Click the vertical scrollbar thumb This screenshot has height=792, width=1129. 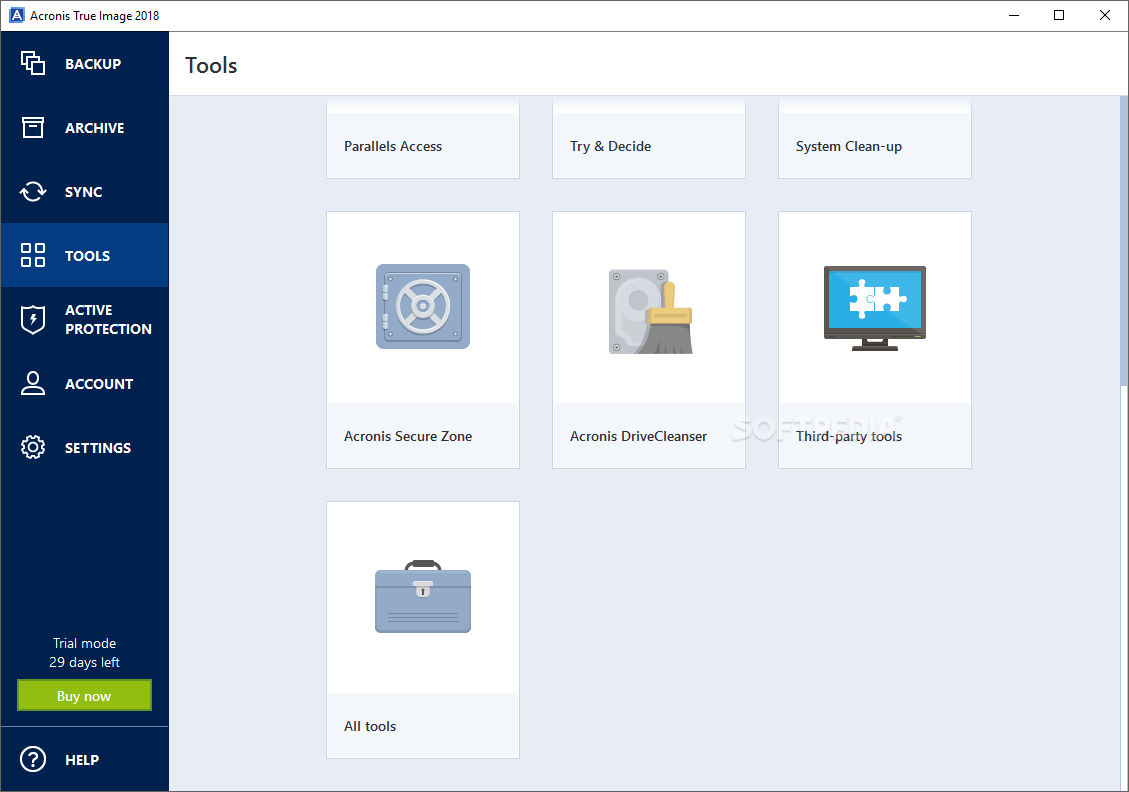[x=1124, y=242]
